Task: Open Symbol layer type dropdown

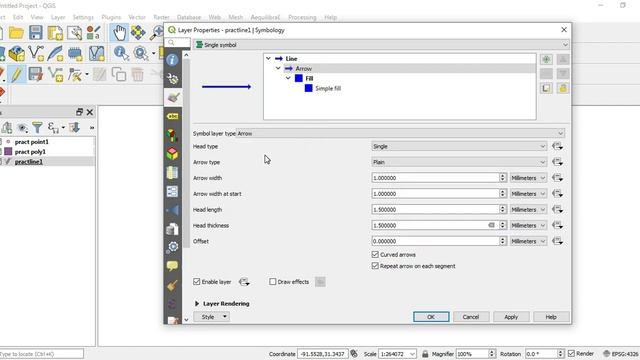Action: (x=401, y=133)
